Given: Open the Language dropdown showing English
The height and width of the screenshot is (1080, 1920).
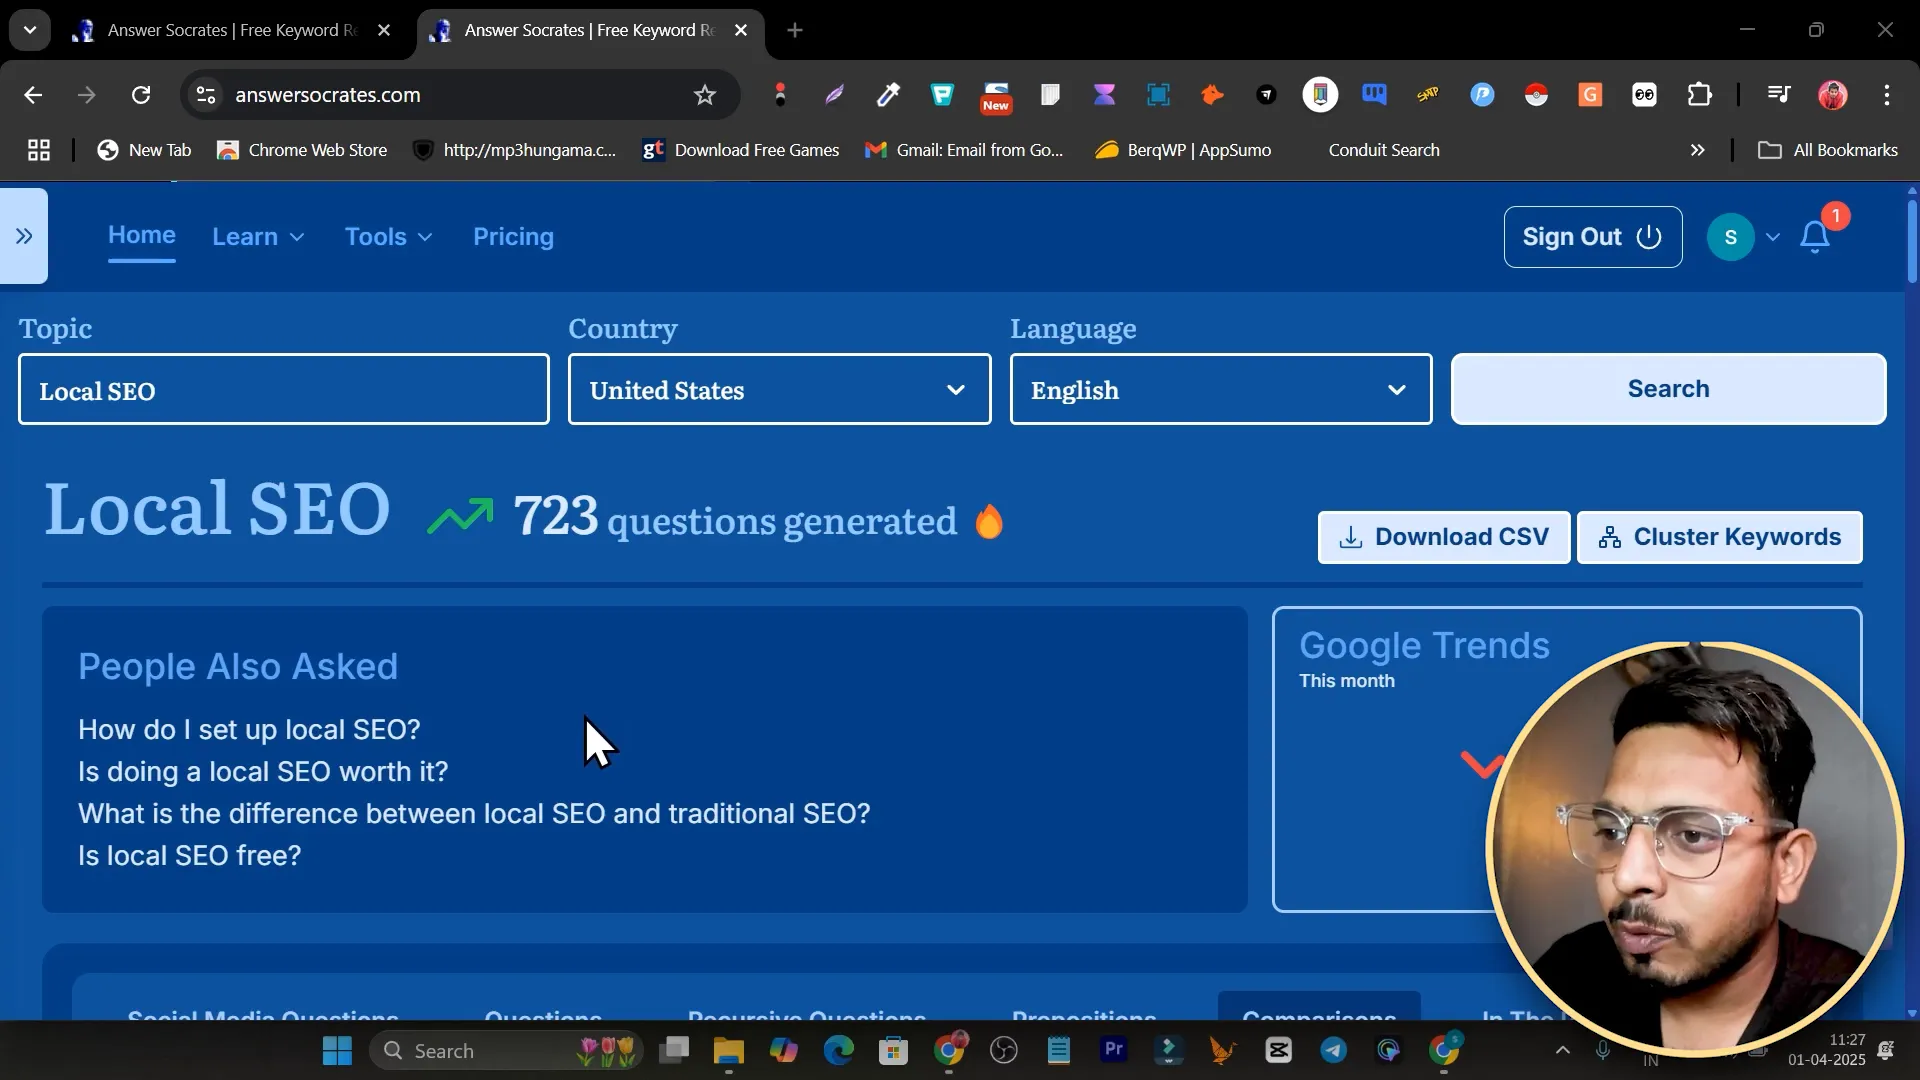Looking at the screenshot, I should click(1220, 390).
